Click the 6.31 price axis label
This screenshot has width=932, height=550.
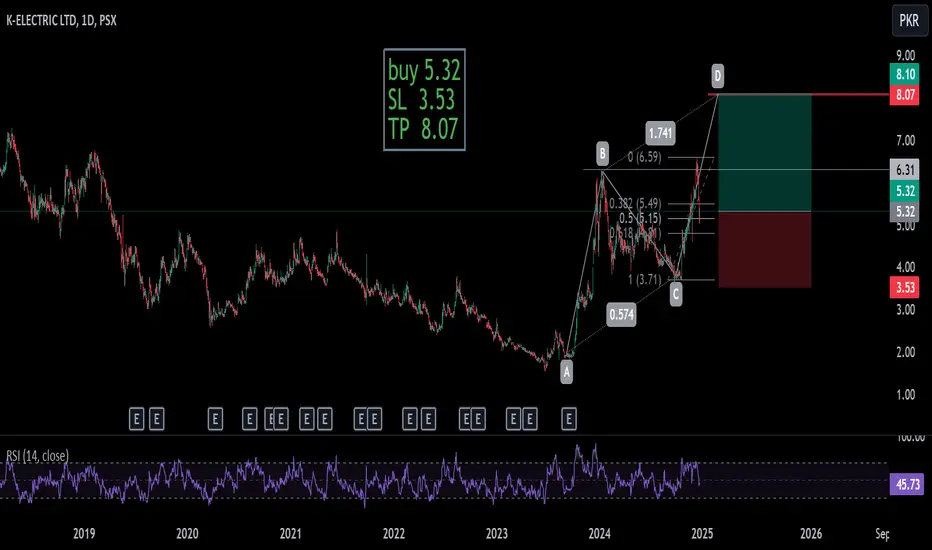pyautogui.click(x=905, y=169)
